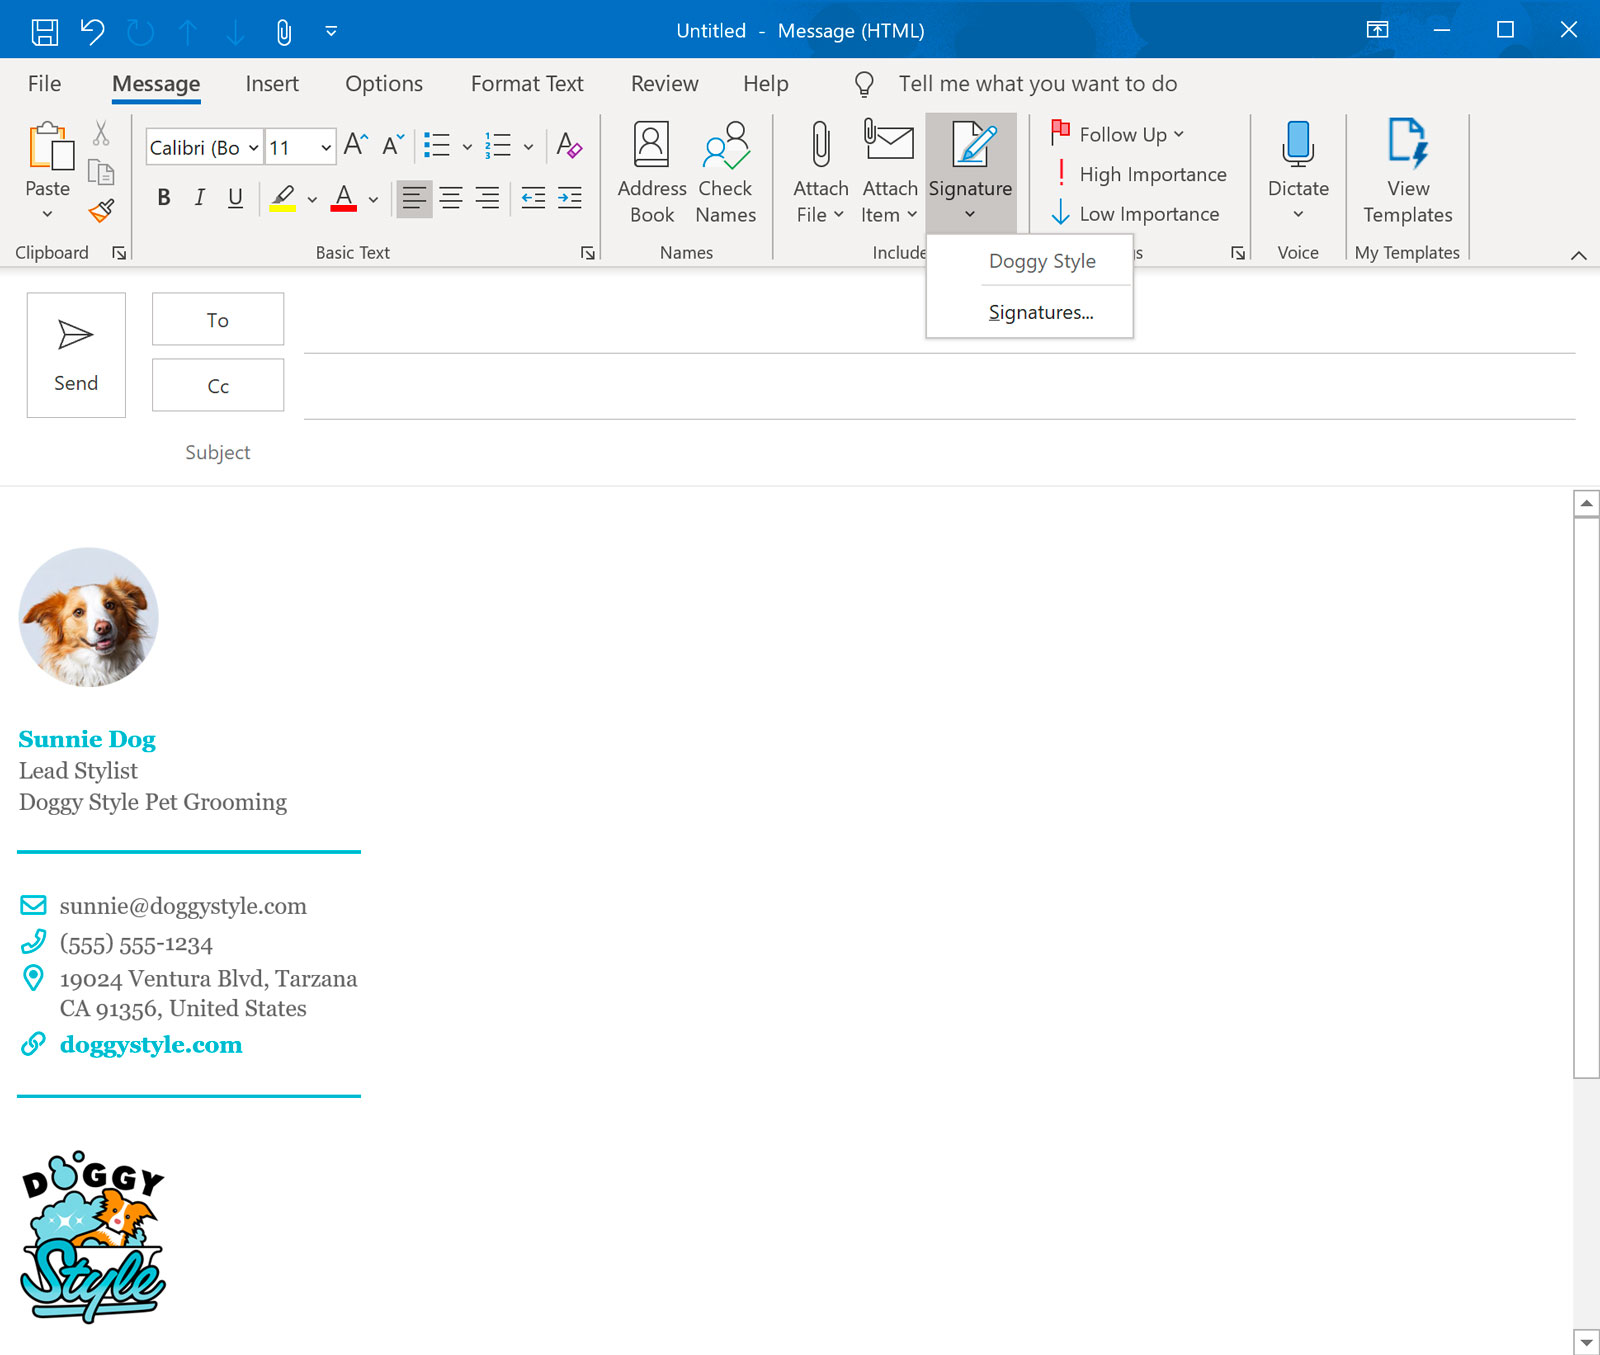1600x1355 pixels.
Task: Open the font color dropdown arrow
Action: 373,199
